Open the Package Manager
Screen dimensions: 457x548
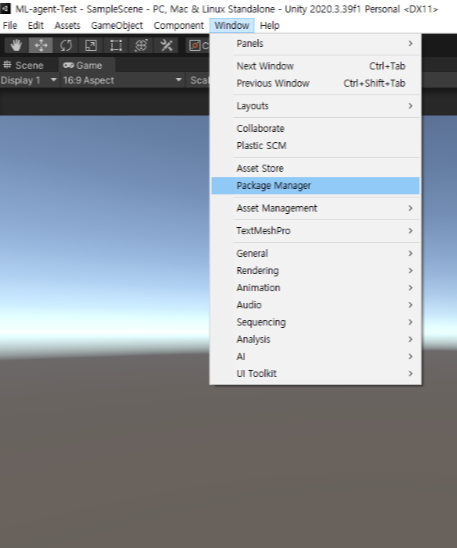[x=315, y=186]
